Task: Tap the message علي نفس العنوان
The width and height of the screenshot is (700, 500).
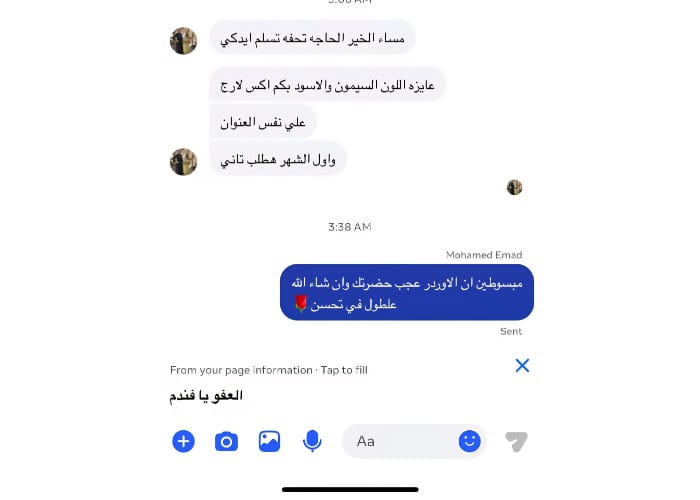Action: coord(263,122)
